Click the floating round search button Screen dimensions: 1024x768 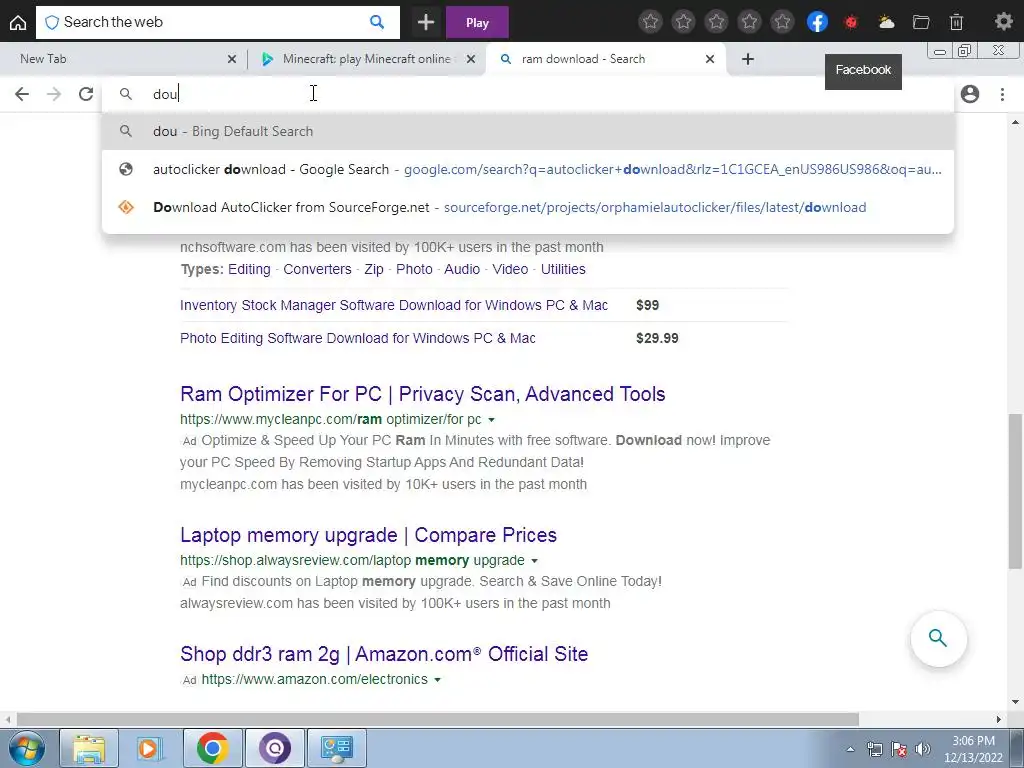tap(938, 638)
